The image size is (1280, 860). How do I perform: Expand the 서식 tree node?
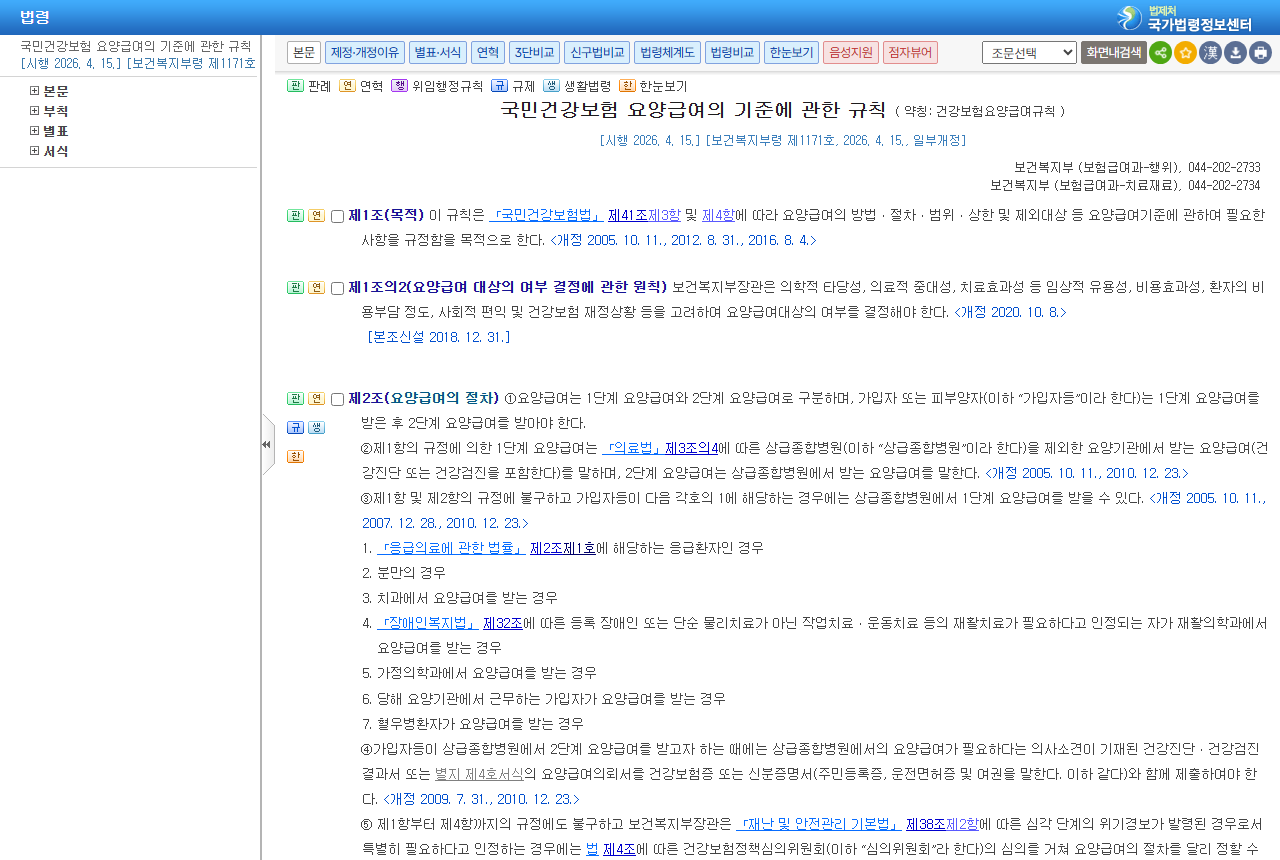[x=35, y=151]
